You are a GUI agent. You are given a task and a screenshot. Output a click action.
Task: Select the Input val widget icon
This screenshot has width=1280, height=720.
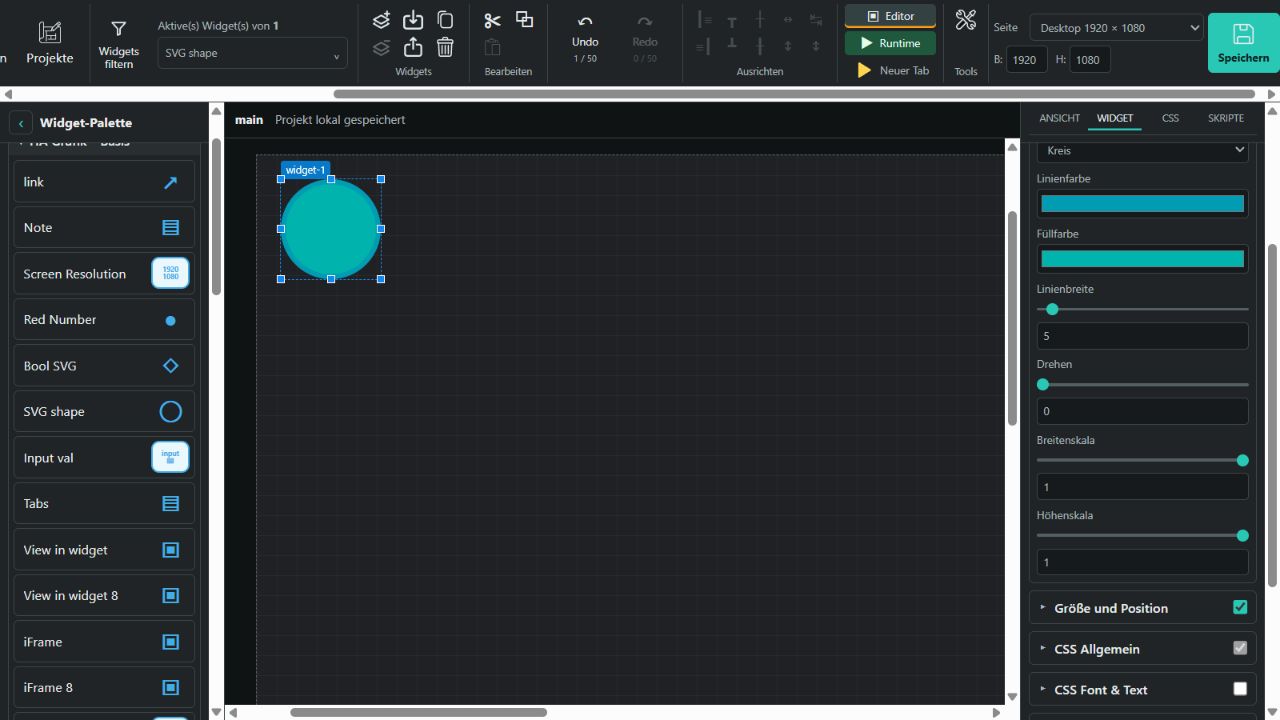[x=170, y=457]
